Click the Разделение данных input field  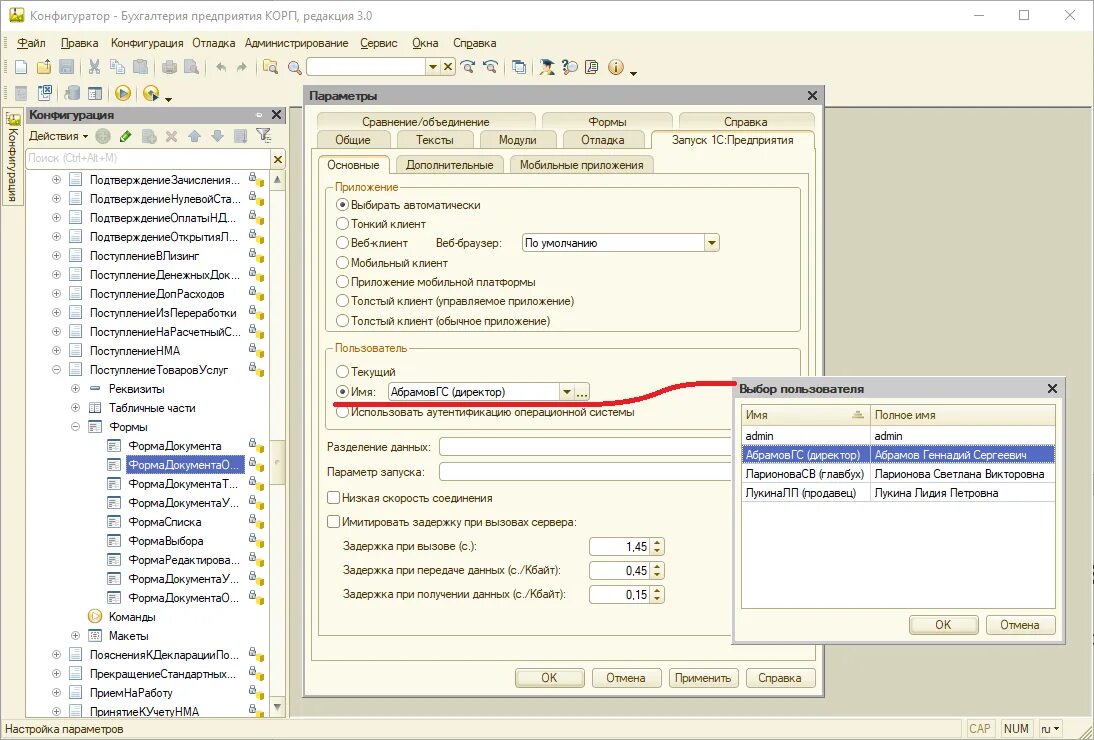[x=587, y=446]
